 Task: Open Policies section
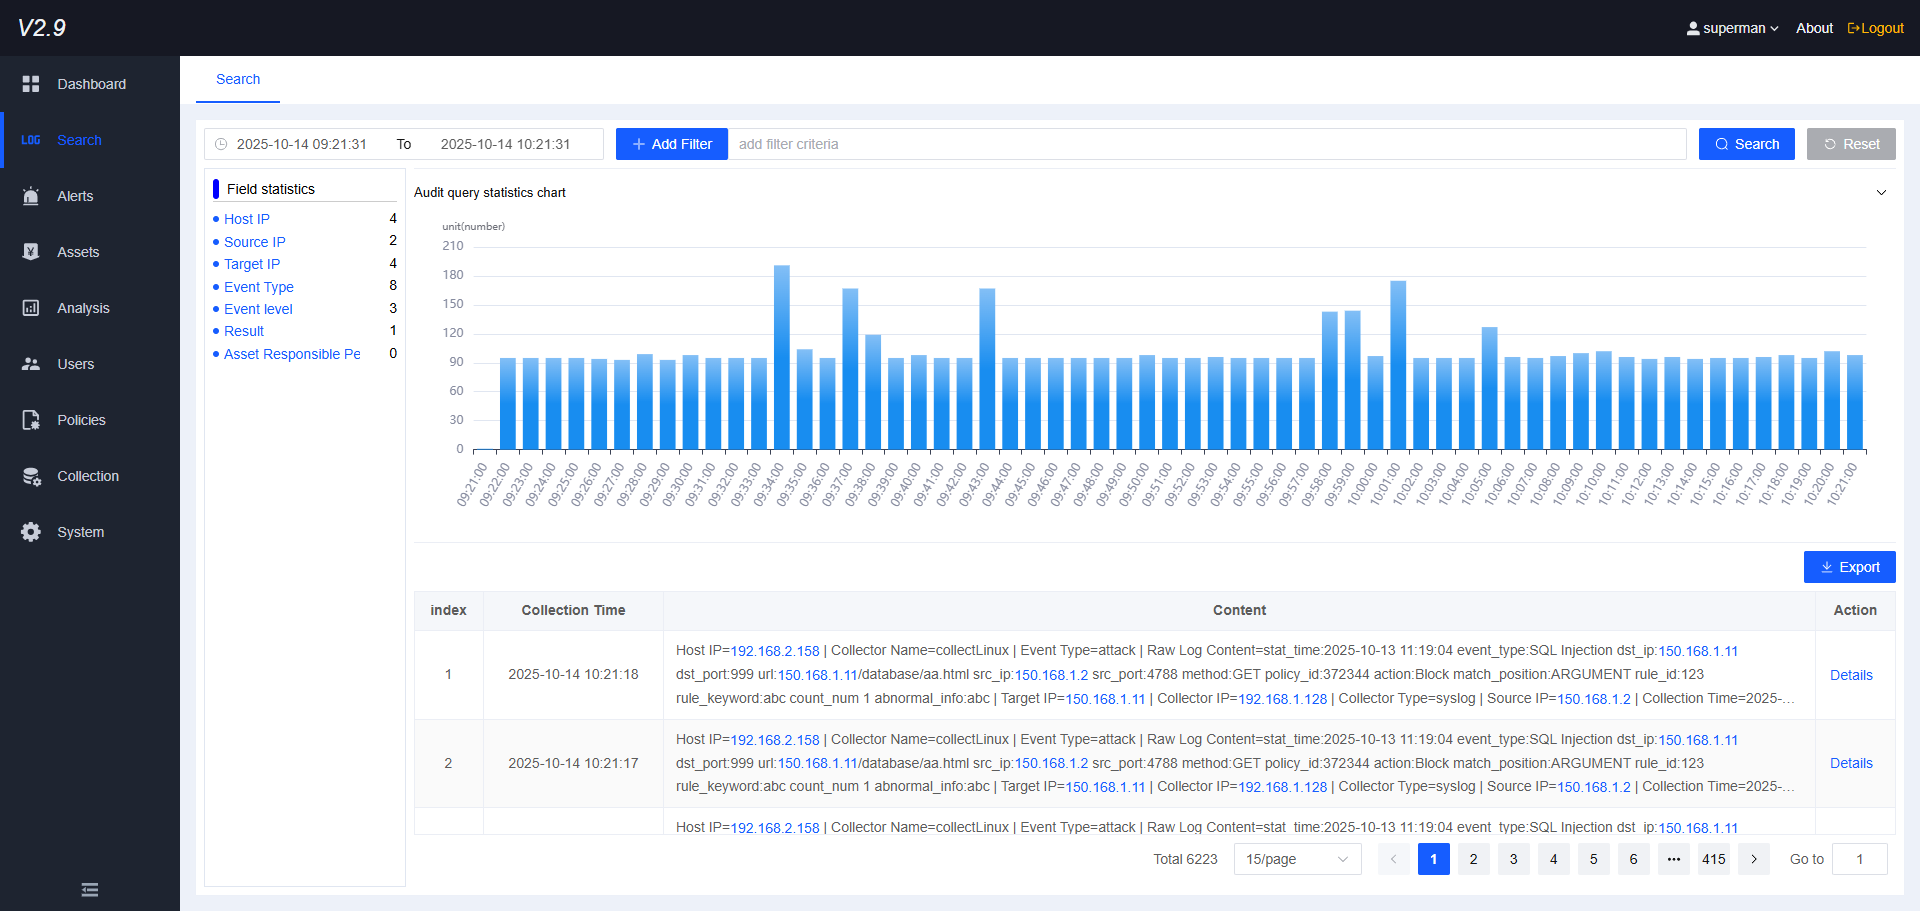(x=90, y=420)
